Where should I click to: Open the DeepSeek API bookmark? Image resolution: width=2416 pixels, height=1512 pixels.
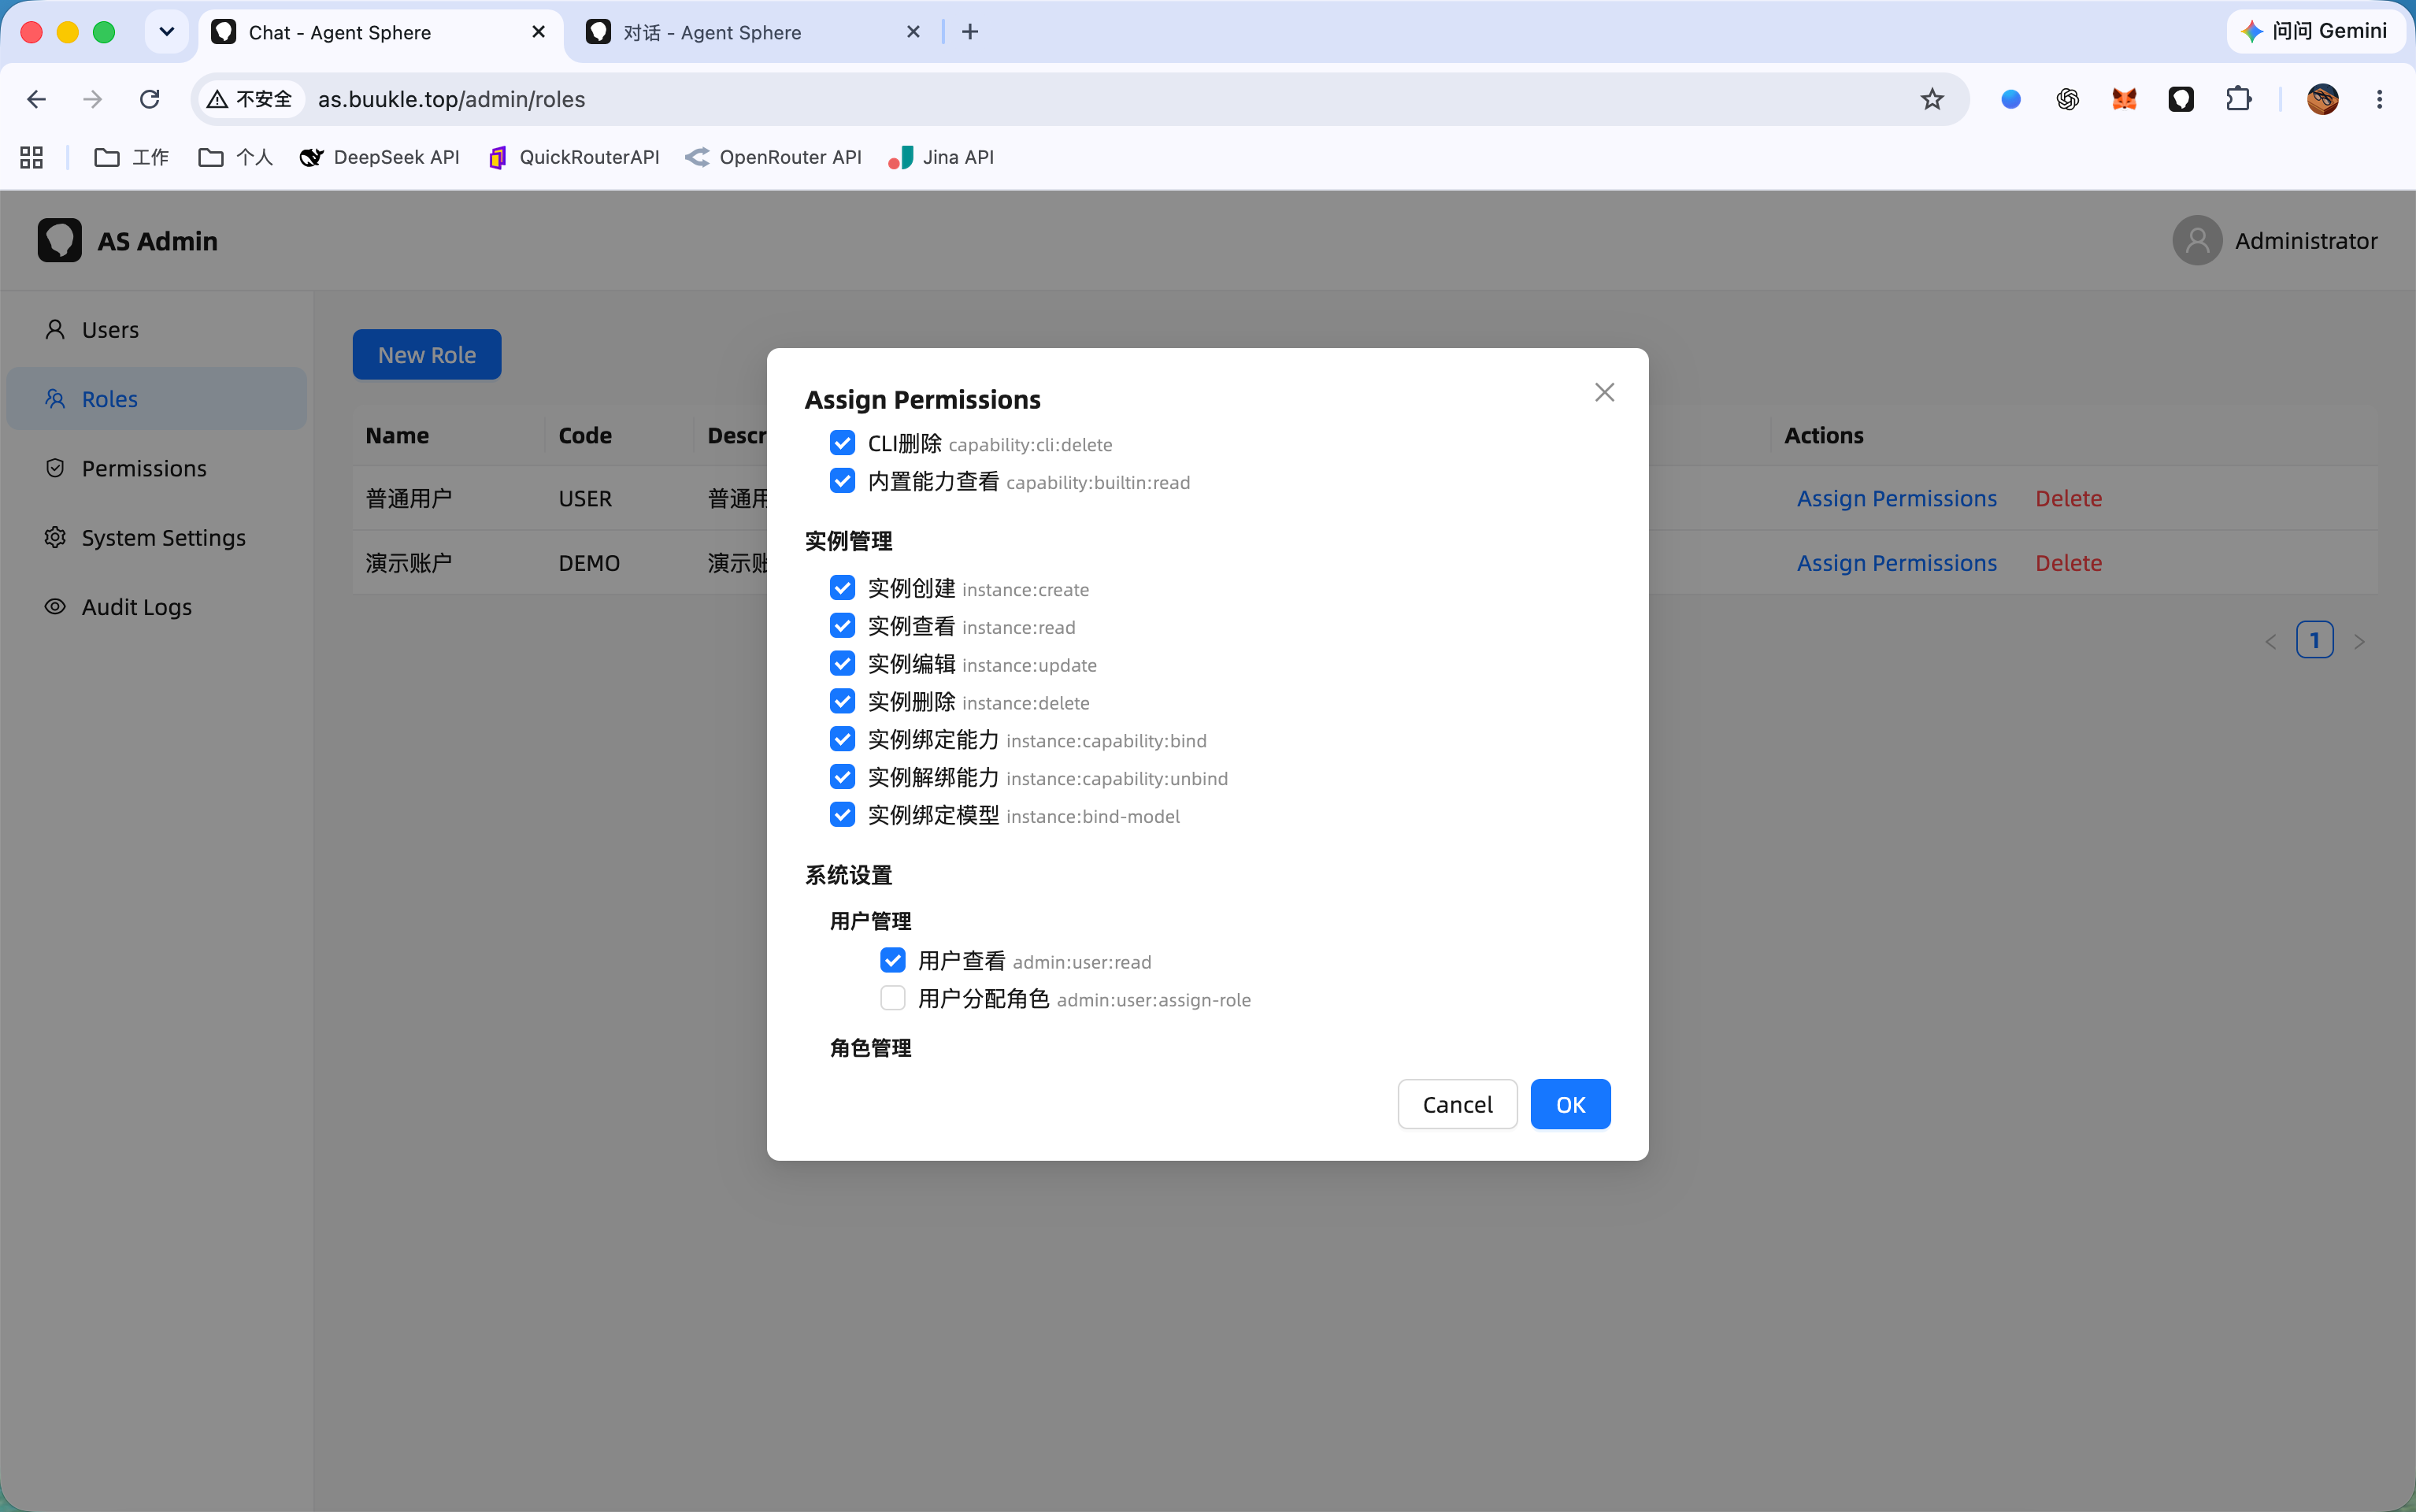380,157
